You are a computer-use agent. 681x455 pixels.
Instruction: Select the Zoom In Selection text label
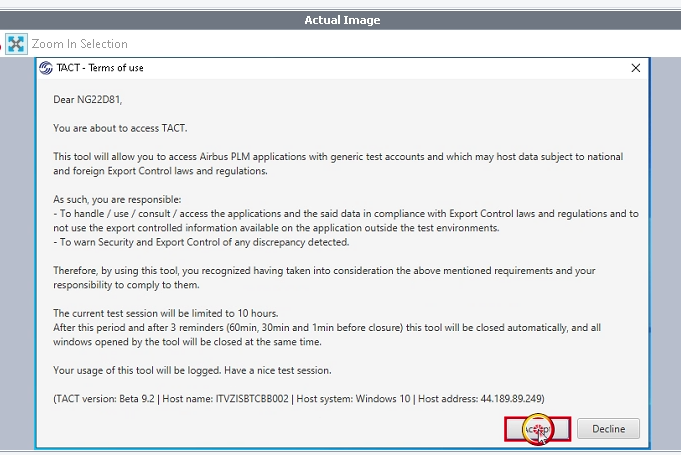click(x=79, y=44)
